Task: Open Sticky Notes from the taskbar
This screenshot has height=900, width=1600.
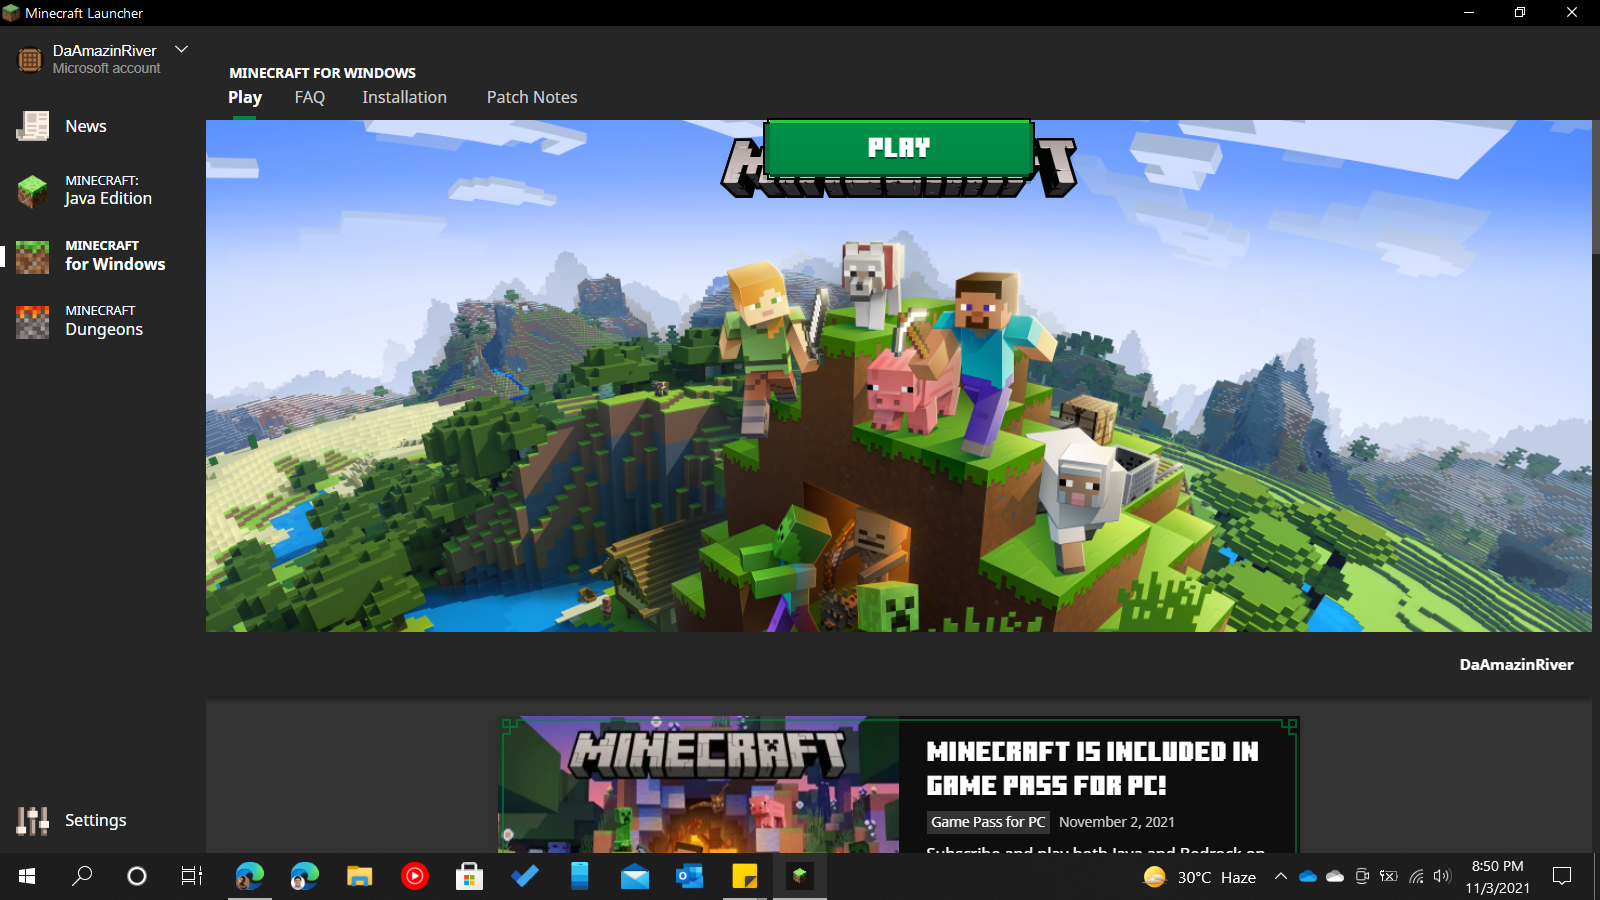Action: point(744,876)
